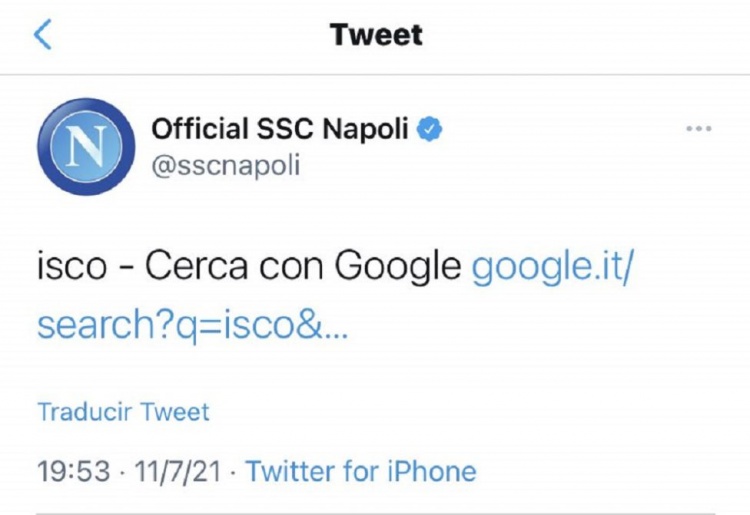
Task: Click the word Official in account name
Action: 200,129
